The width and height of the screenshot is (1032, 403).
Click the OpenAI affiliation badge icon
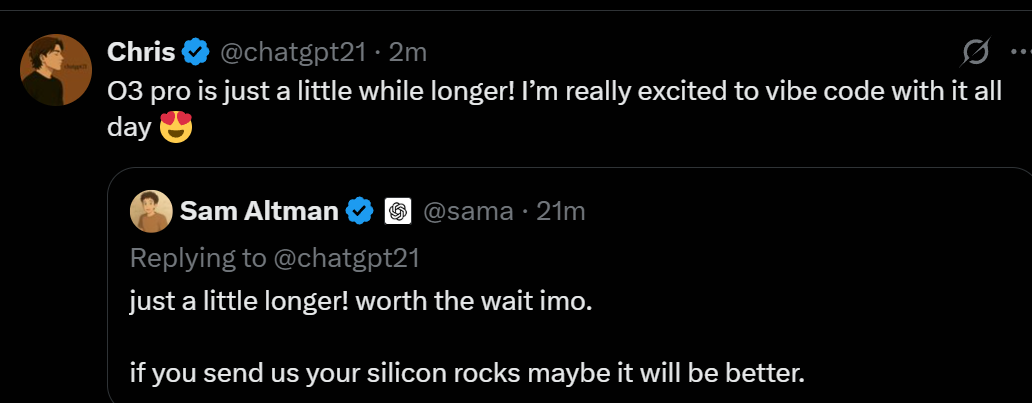point(398,211)
